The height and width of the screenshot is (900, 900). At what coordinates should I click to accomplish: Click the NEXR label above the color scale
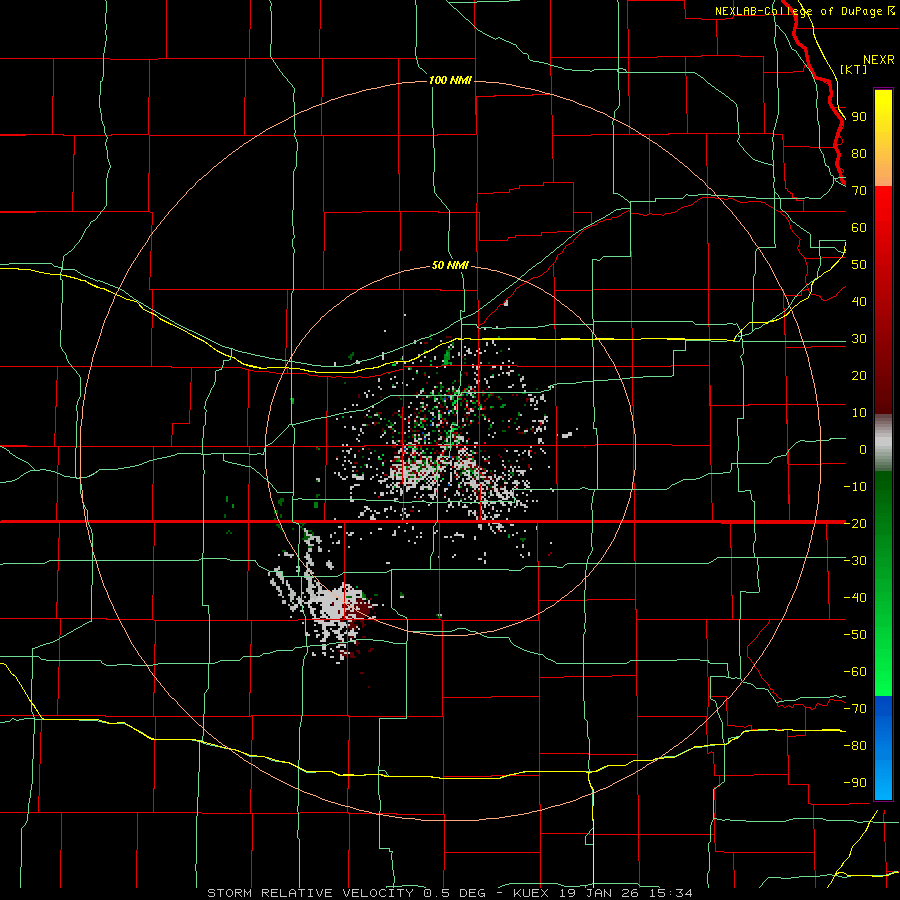coord(878,60)
